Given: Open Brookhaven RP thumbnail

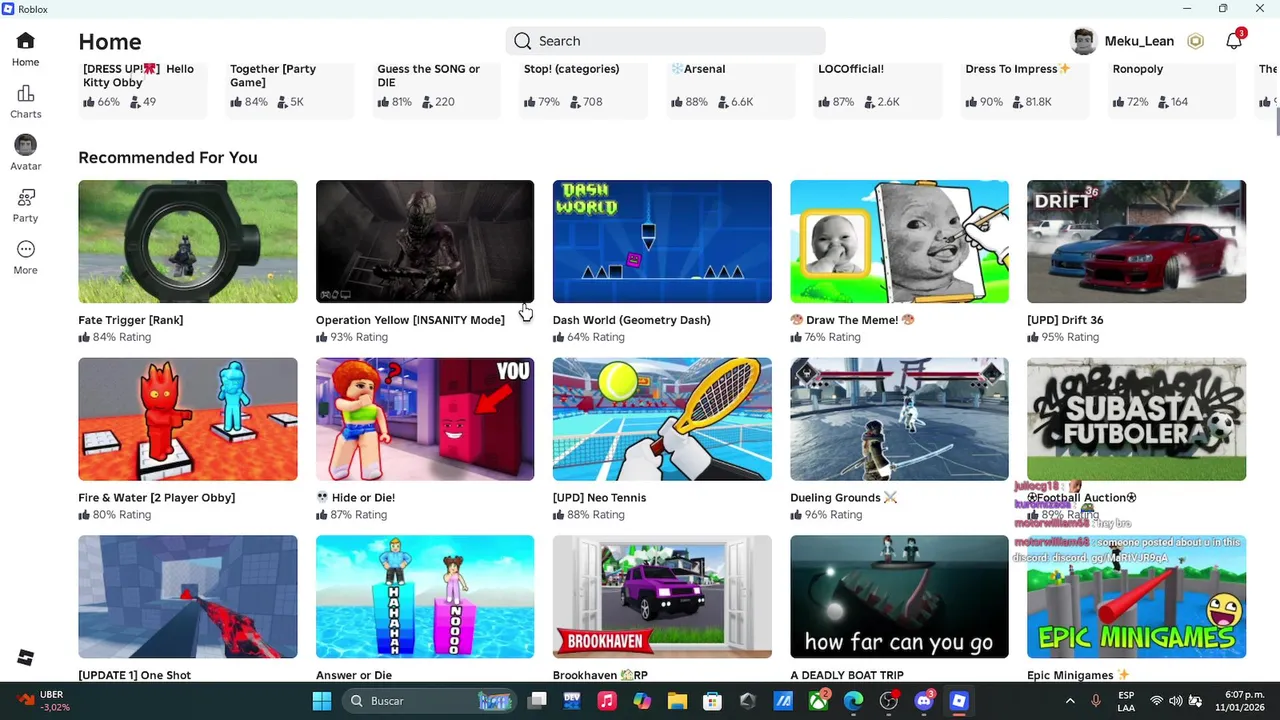Looking at the screenshot, I should click(x=662, y=597).
